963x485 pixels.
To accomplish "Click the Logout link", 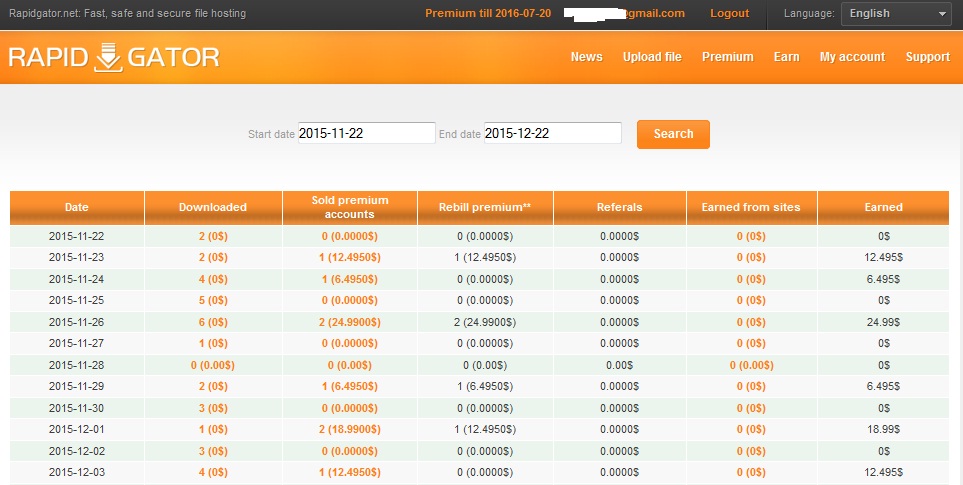I will pyautogui.click(x=729, y=14).
